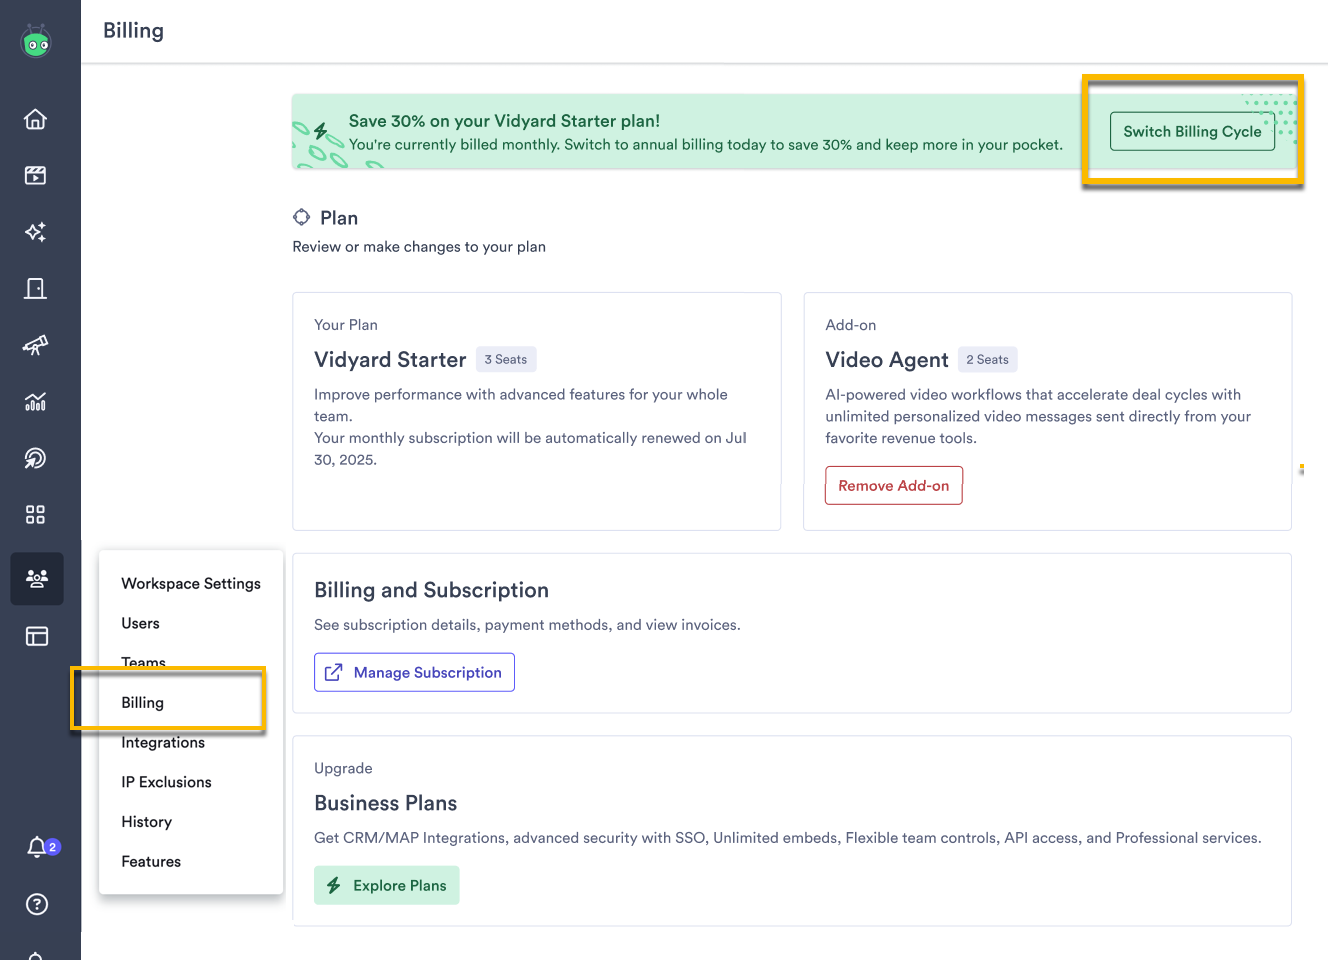
Task: Open Workspace Settings menu entry
Action: 190,583
